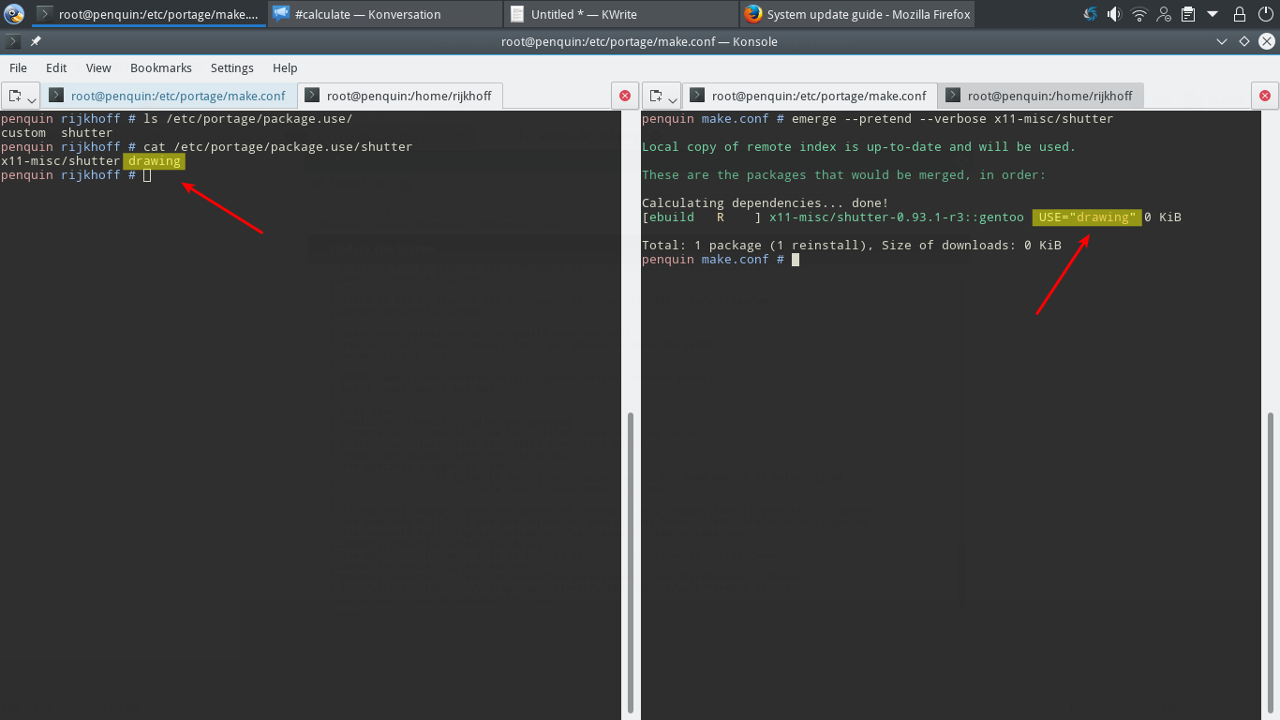Click the 'ls /etc/portage/package.use/' command text
This screenshot has height=720, width=1280.
click(247, 119)
